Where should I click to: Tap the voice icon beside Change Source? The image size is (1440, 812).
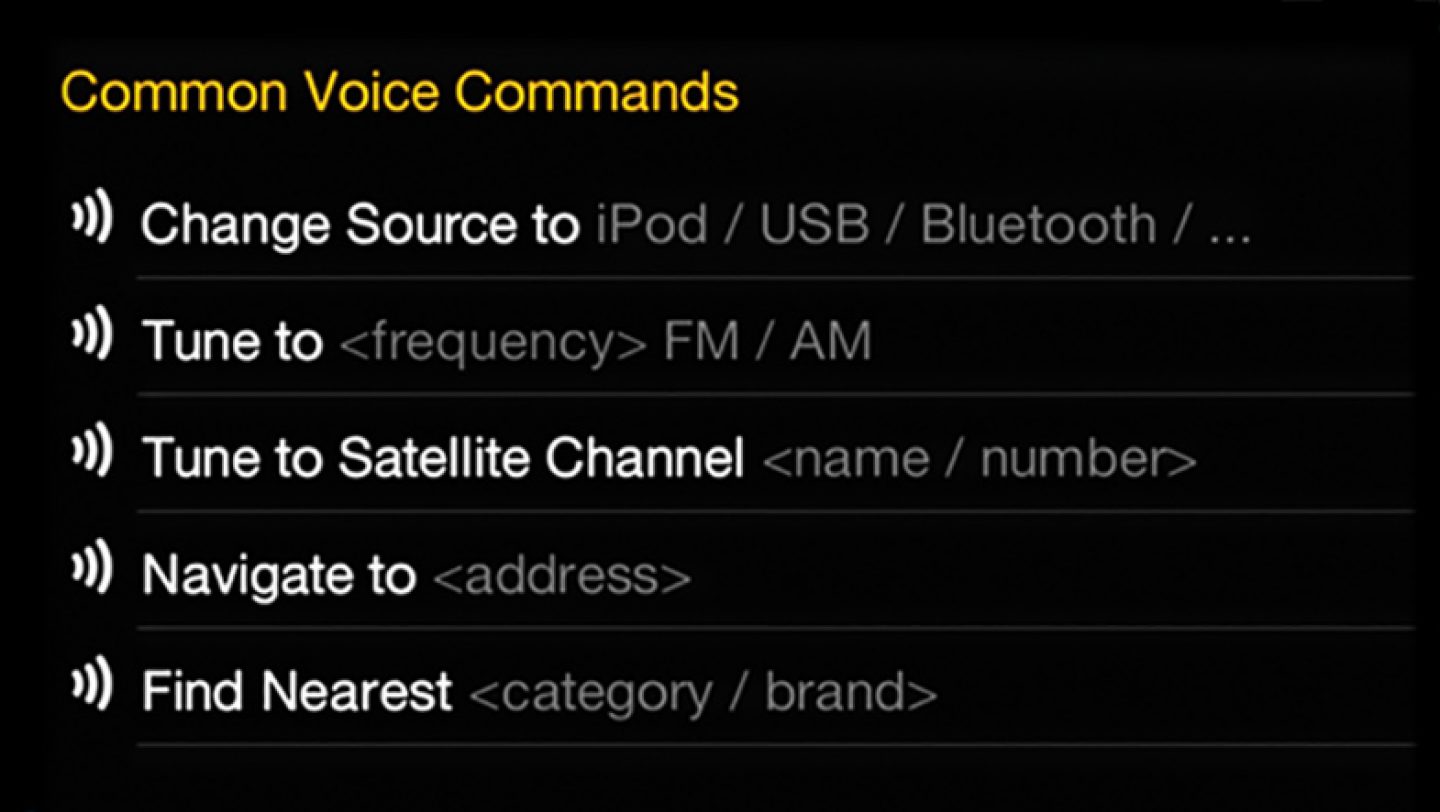click(x=91, y=219)
